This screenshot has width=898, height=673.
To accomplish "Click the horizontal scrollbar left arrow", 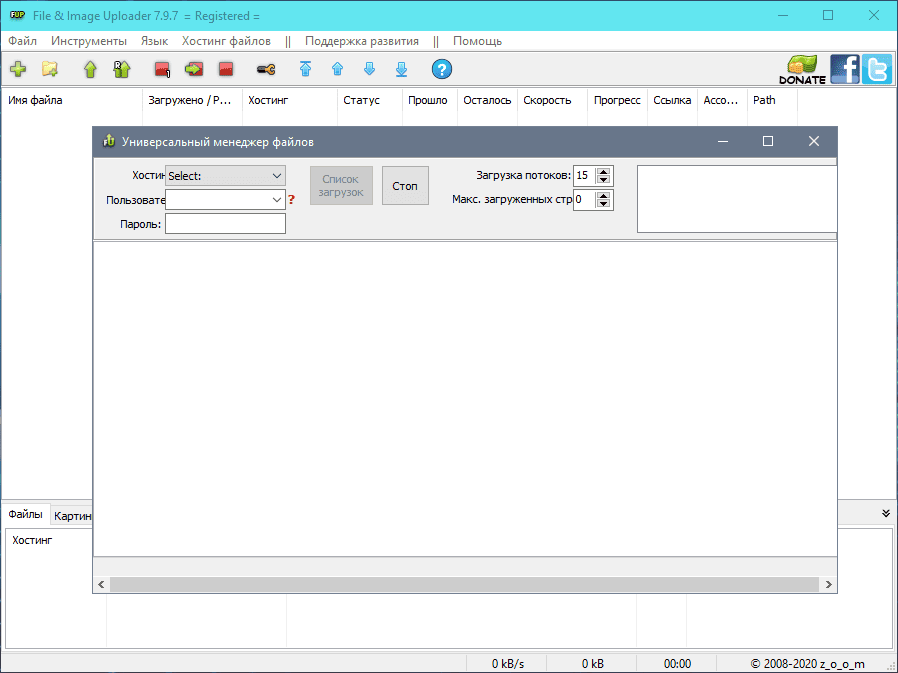I will [101, 585].
